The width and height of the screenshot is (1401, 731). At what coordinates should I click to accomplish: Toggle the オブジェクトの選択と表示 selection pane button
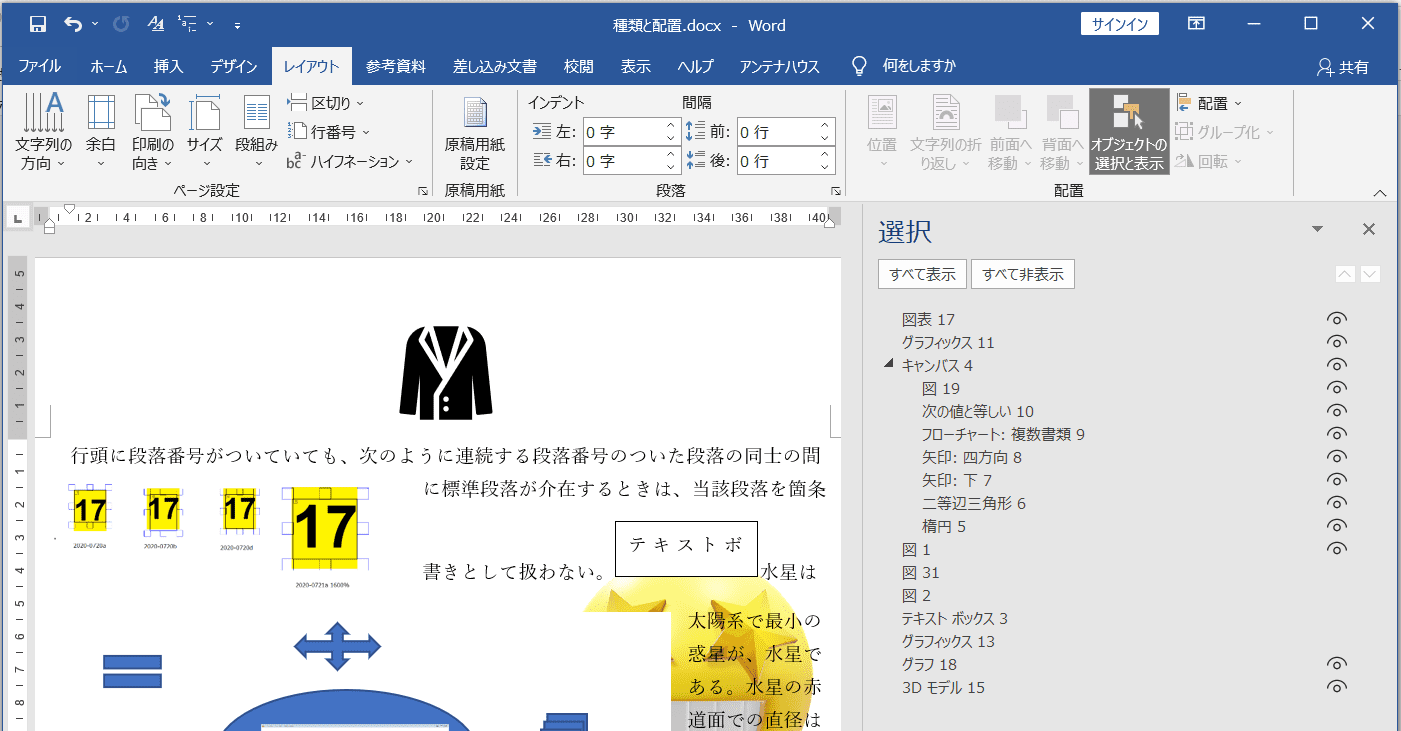point(1129,131)
